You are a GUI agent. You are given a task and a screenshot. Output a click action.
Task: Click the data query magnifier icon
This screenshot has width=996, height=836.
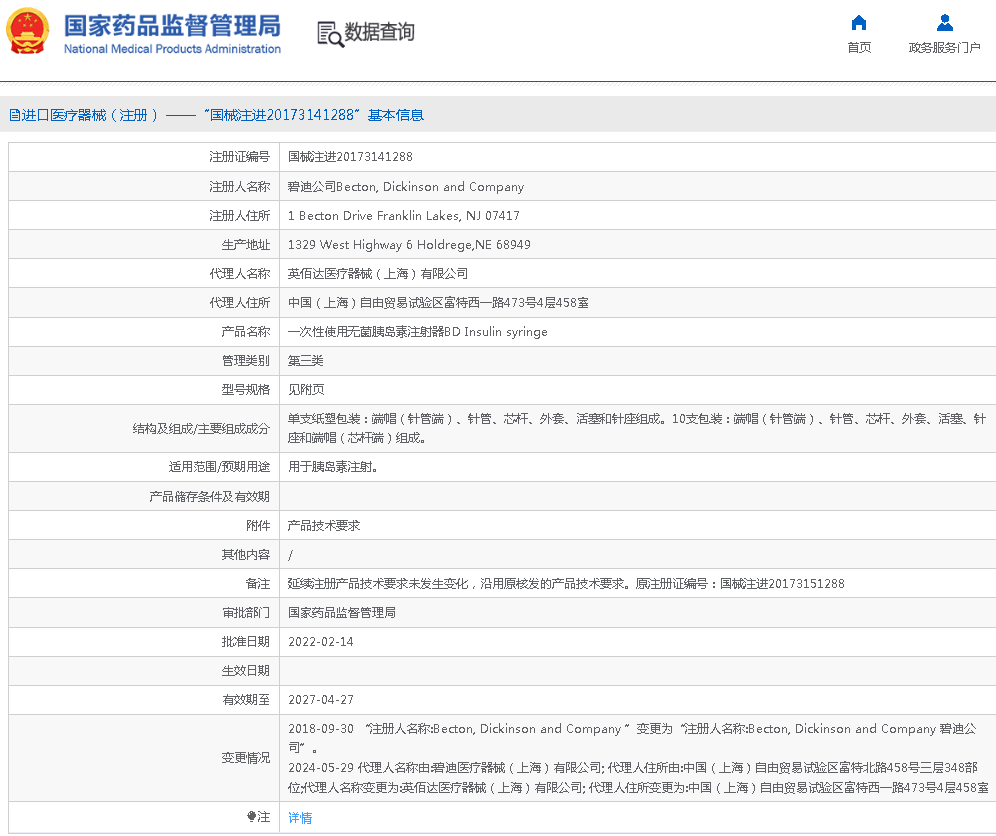click(330, 33)
